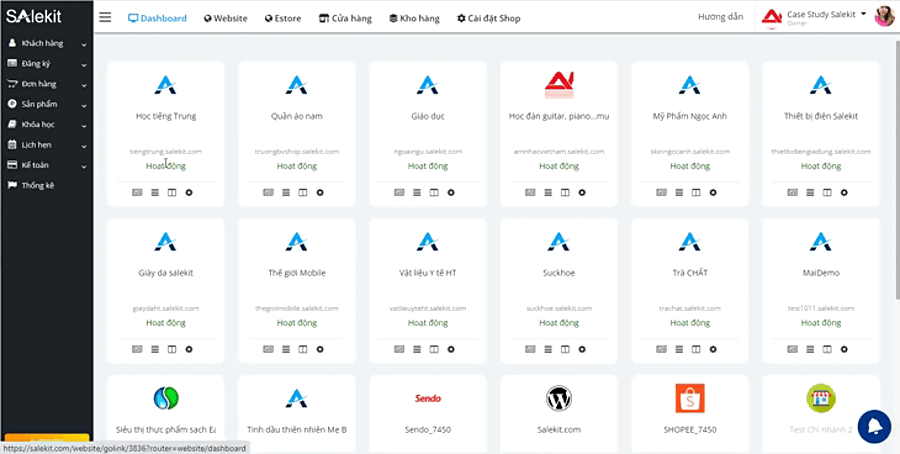The height and width of the screenshot is (454, 900).
Task: Open truongbvshop.salekit.com link
Action: [x=297, y=152]
